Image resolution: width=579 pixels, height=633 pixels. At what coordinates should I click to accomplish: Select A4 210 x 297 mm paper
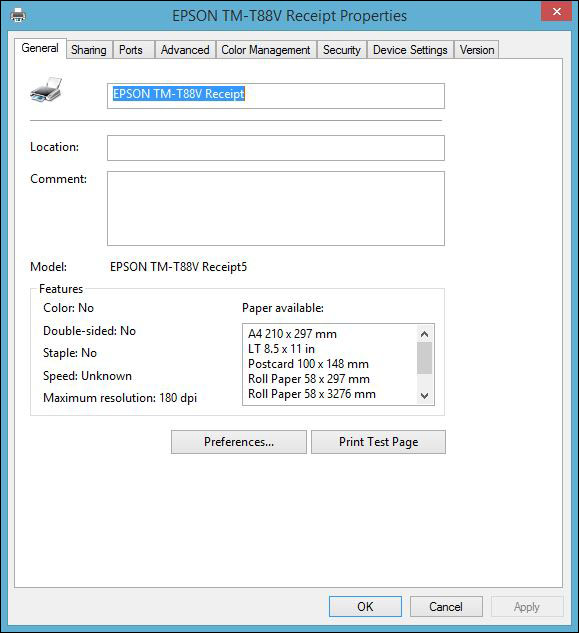(x=292, y=334)
